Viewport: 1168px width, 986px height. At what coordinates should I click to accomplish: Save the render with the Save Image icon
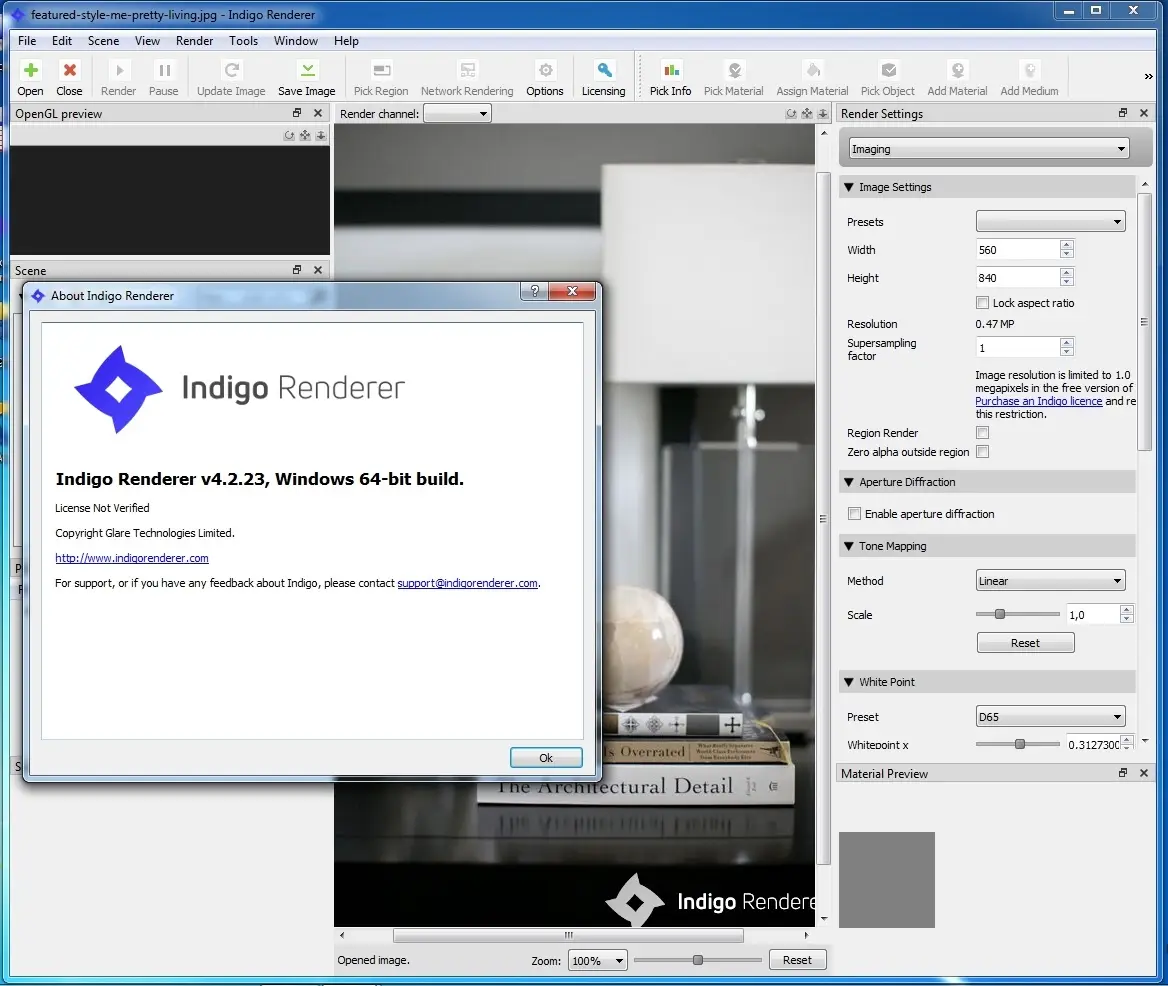307,78
